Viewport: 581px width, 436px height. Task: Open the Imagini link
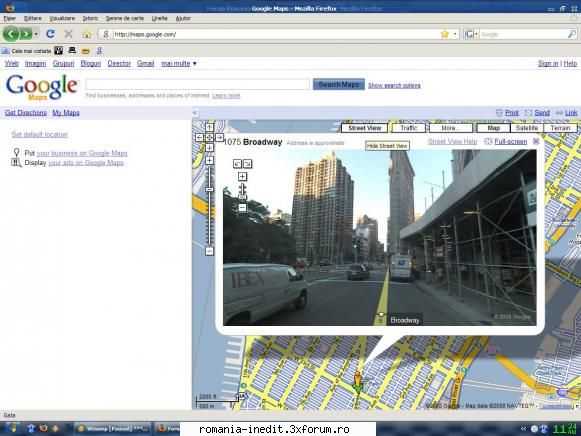[36, 63]
